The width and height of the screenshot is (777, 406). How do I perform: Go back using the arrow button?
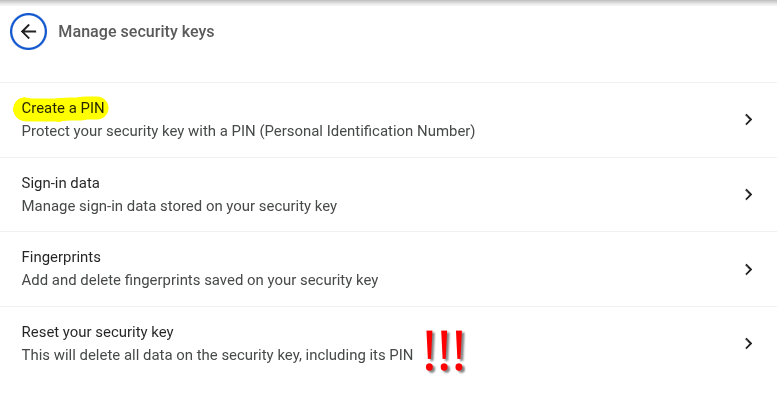28,32
